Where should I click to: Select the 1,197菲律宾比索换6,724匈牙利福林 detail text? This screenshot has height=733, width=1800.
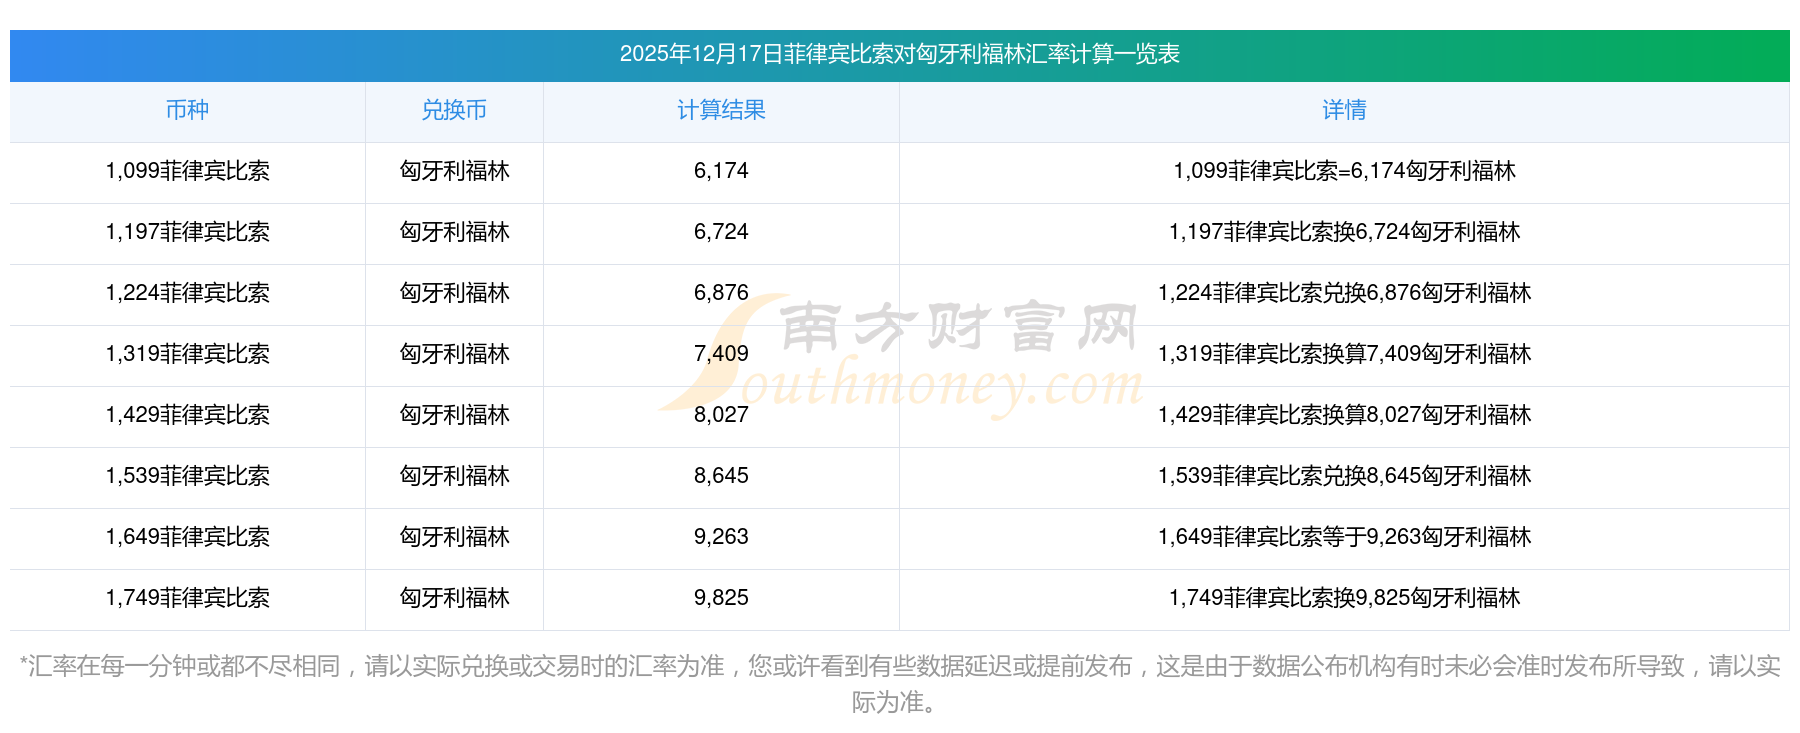[x=1344, y=232]
